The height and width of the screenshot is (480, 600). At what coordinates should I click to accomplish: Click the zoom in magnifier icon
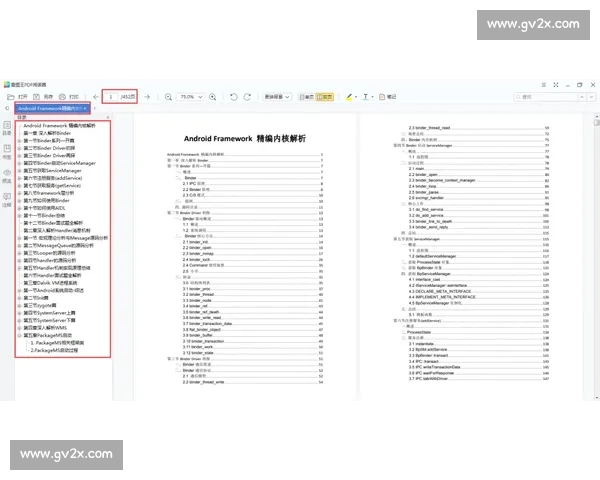[x=213, y=97]
